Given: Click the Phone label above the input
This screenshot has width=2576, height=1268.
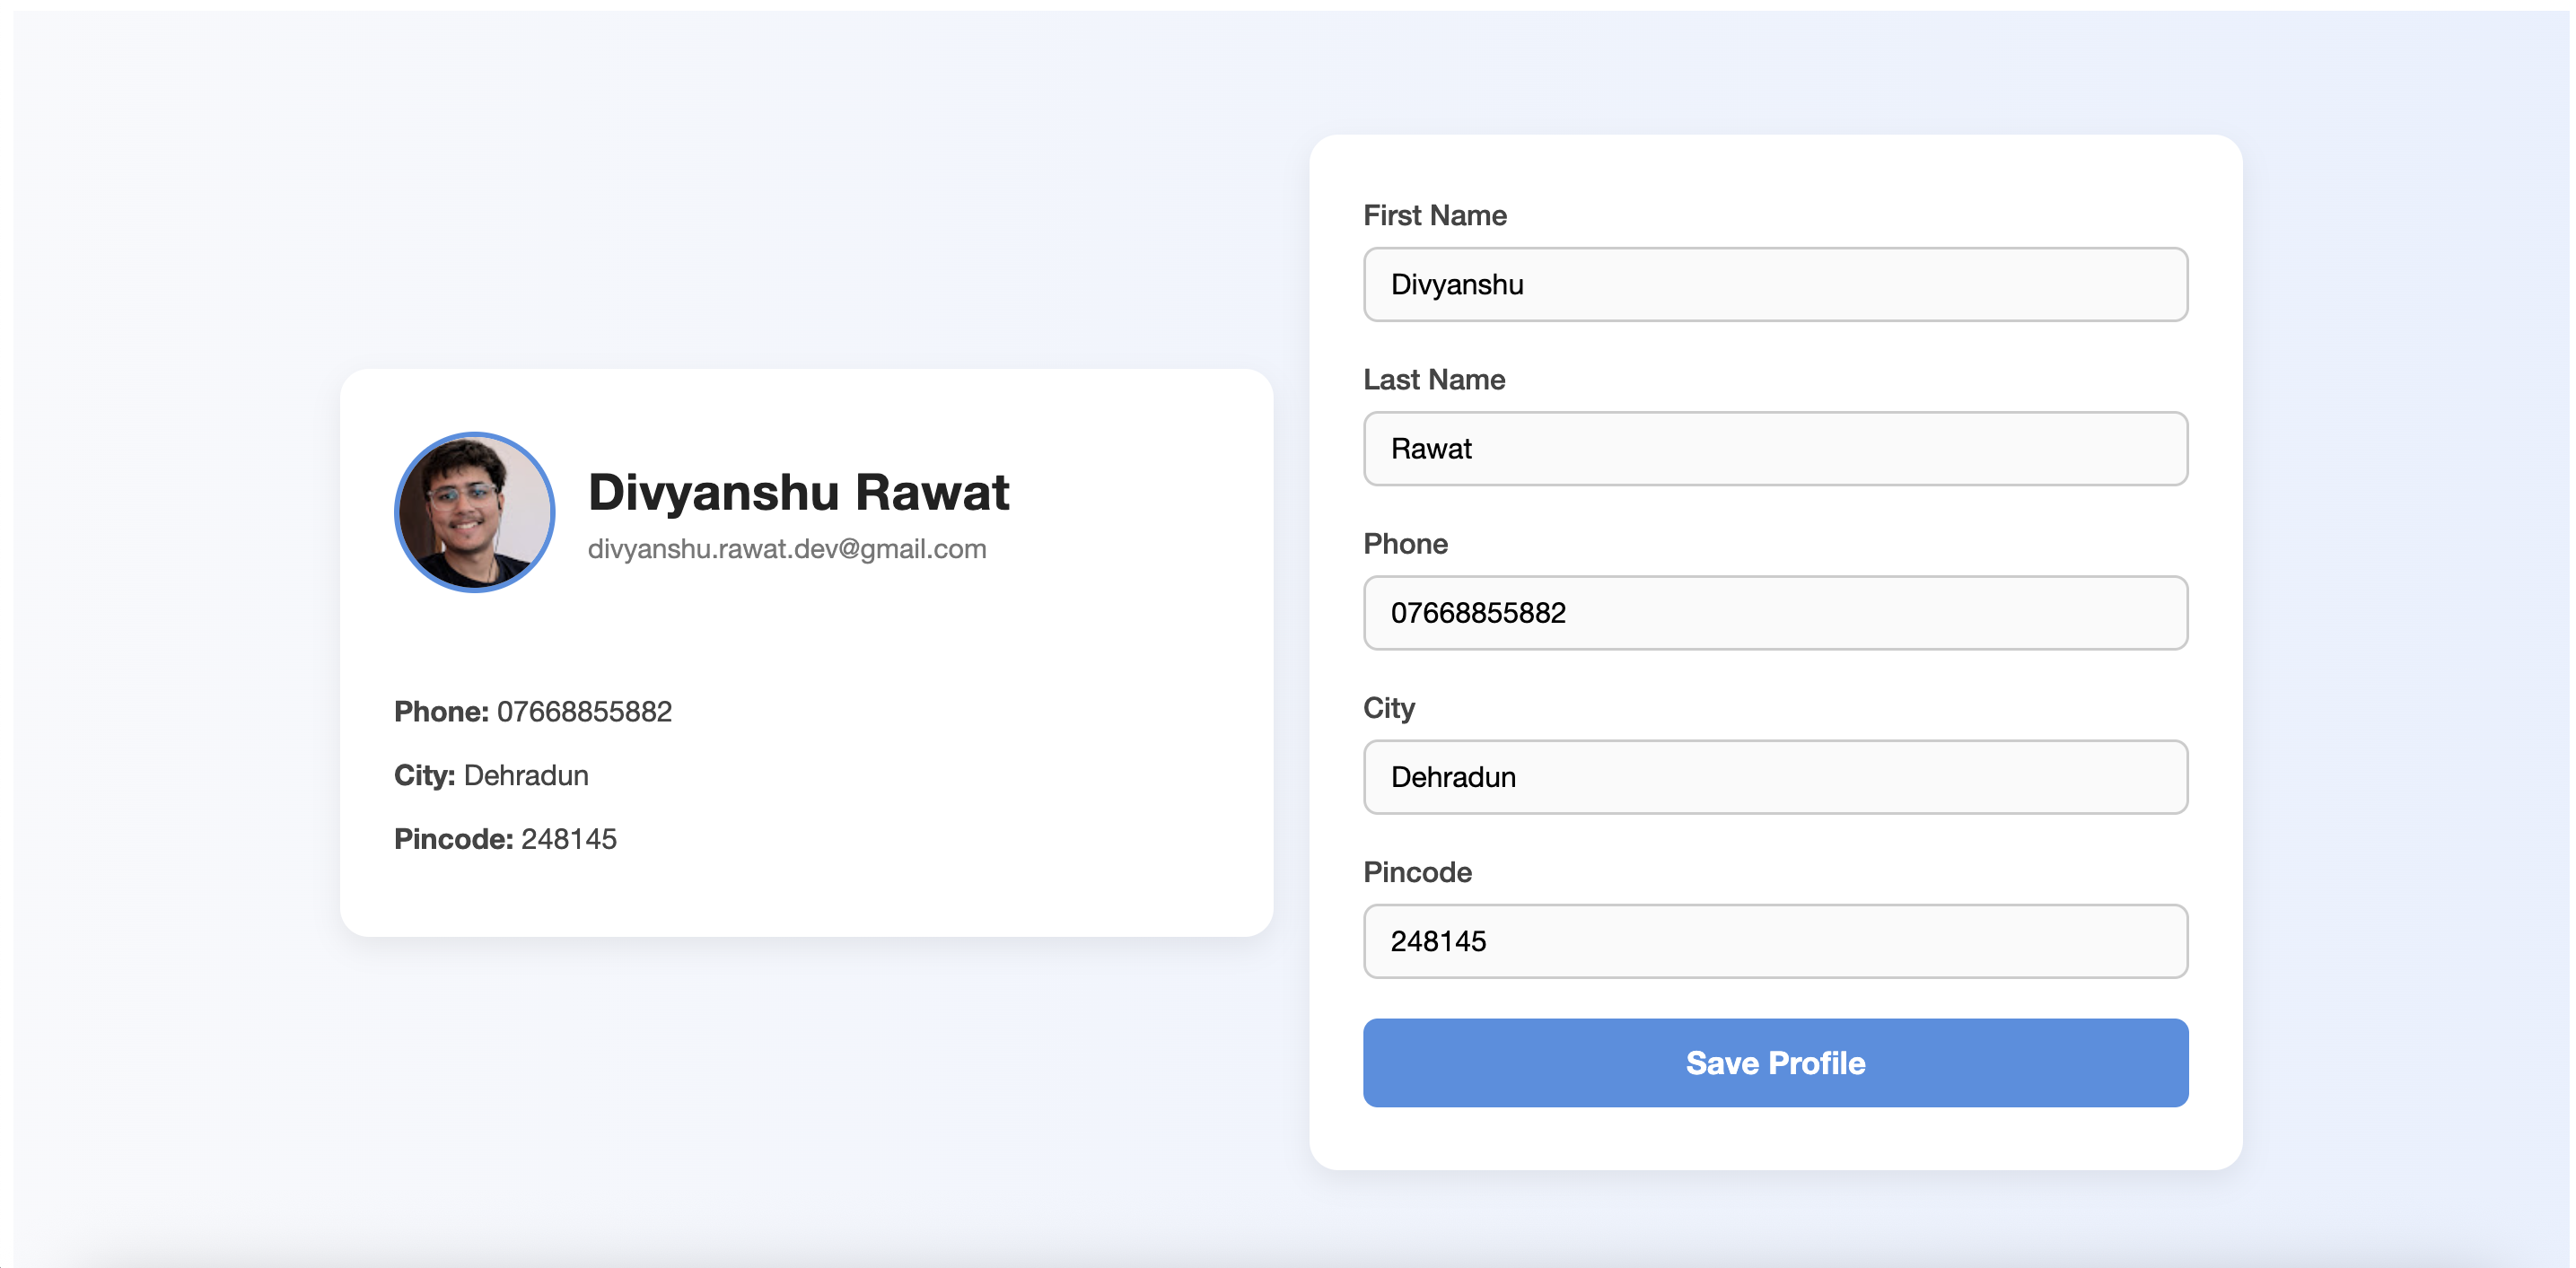Looking at the screenshot, I should (x=1405, y=543).
